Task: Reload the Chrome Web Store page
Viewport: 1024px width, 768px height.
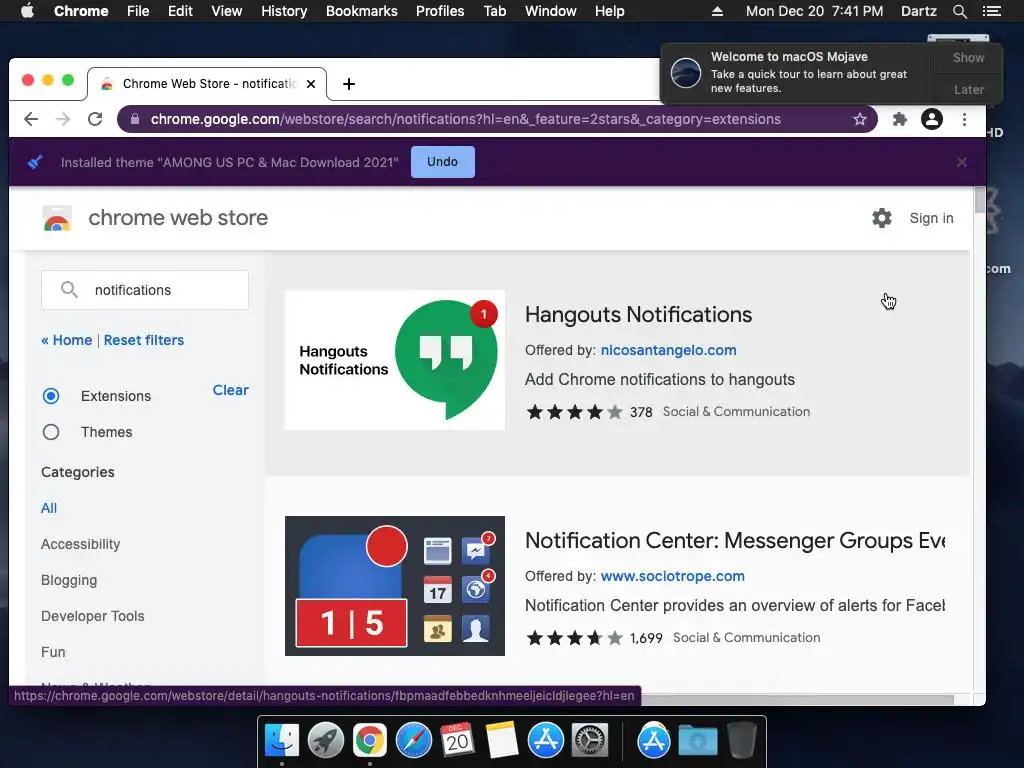Action: pos(95,119)
